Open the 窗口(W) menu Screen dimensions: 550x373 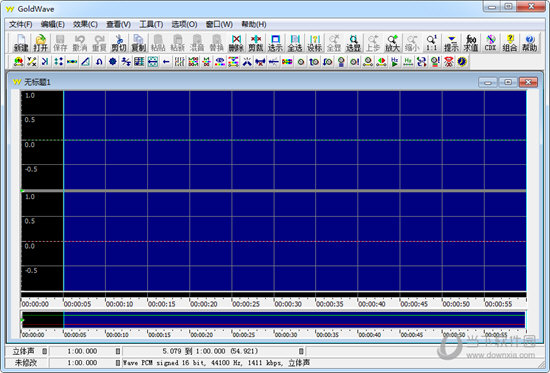point(219,24)
